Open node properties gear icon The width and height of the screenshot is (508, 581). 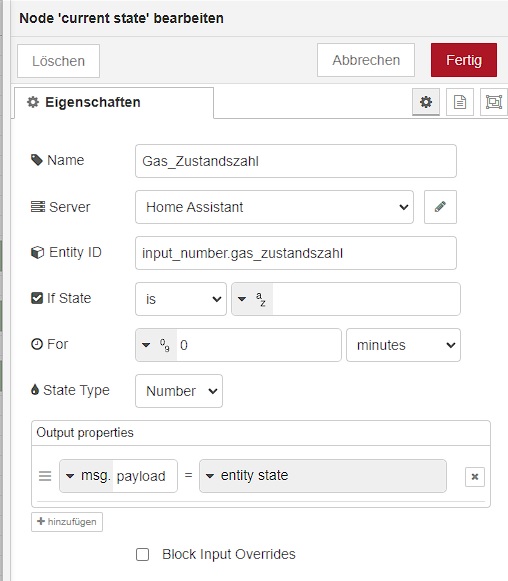point(426,102)
